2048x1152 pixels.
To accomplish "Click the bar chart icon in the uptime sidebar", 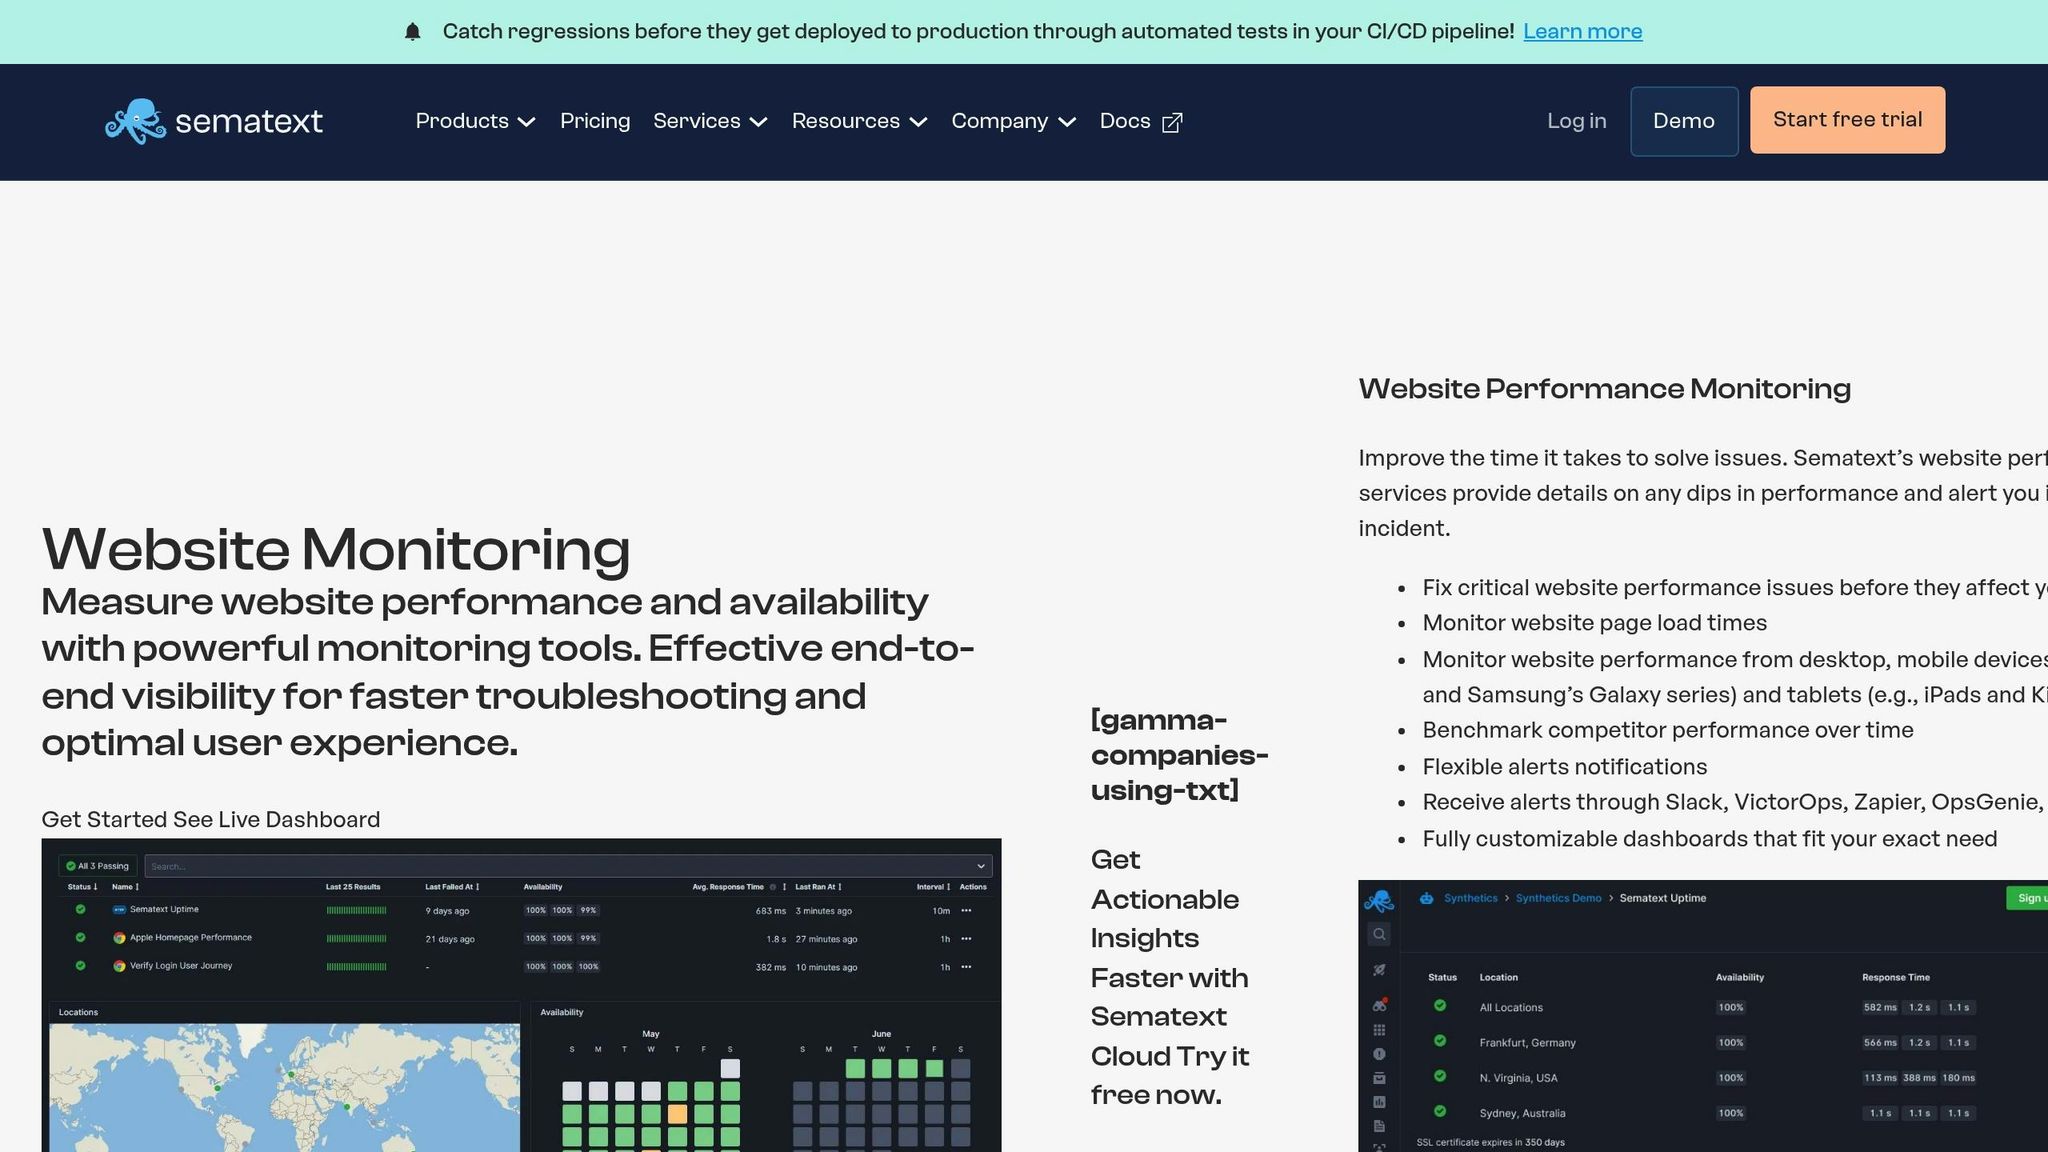I will 1379,1102.
